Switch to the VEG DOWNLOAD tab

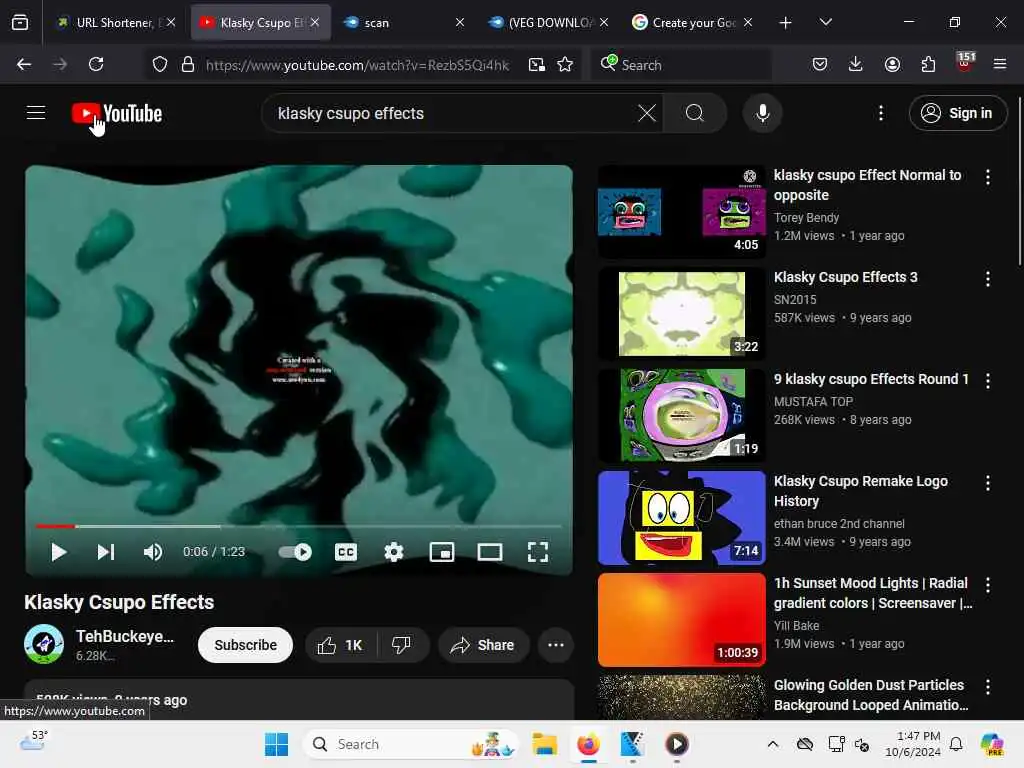click(x=547, y=23)
